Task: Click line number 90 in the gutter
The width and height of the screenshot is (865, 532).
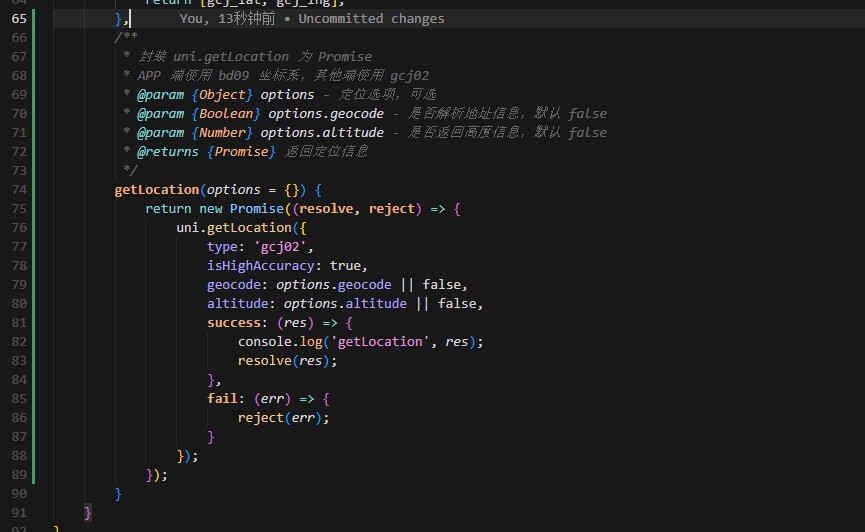Action: pyautogui.click(x=18, y=493)
